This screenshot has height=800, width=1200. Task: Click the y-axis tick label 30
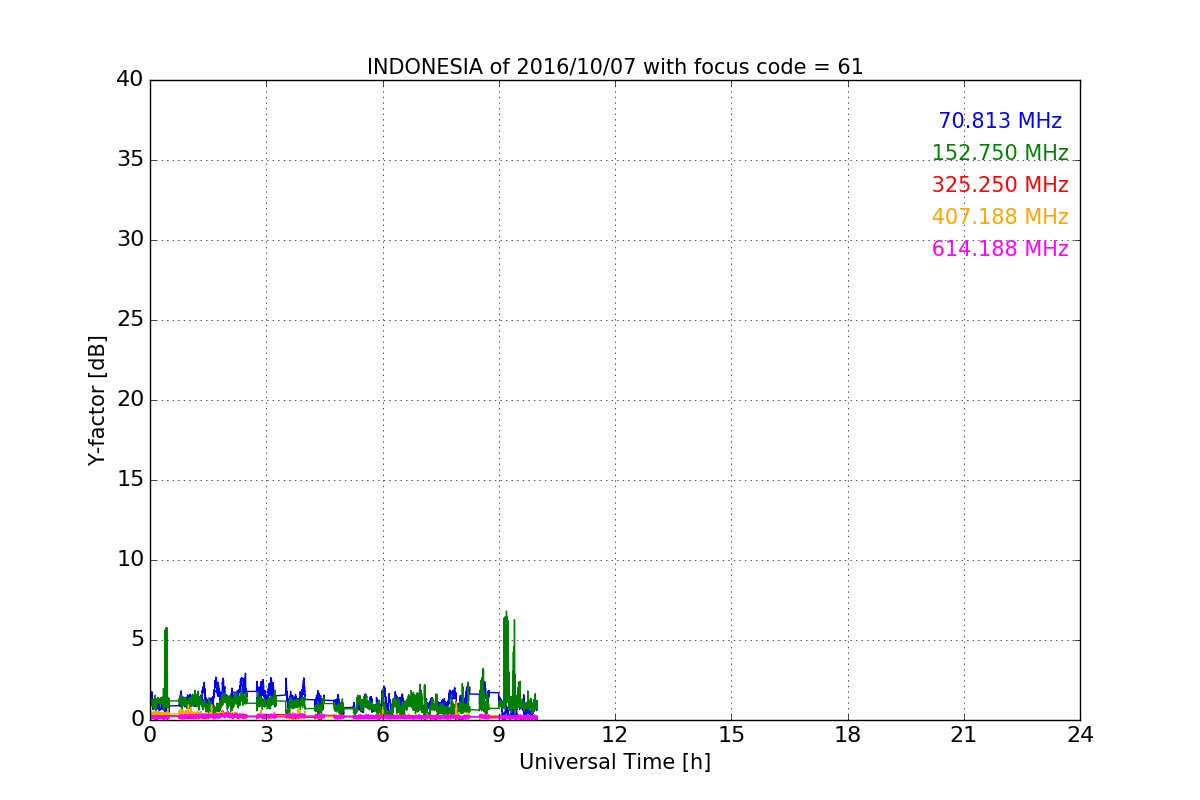[130, 239]
